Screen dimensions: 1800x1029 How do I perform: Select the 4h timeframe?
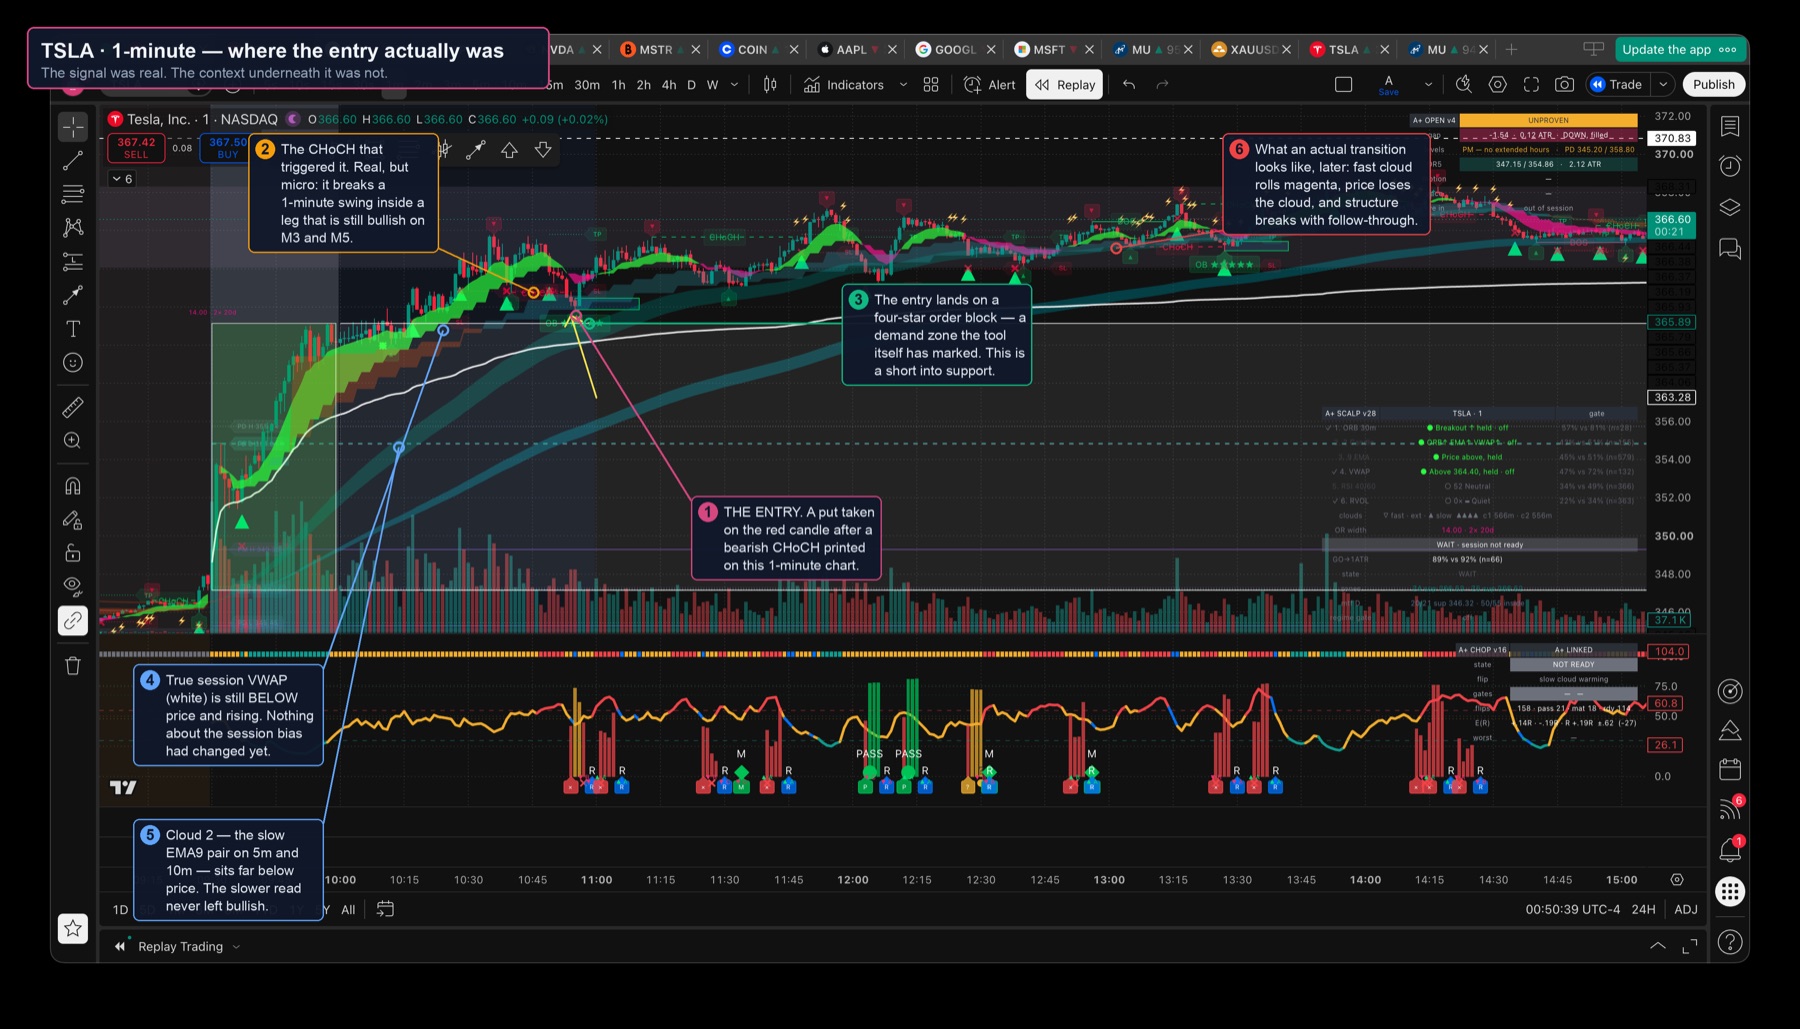(x=669, y=85)
